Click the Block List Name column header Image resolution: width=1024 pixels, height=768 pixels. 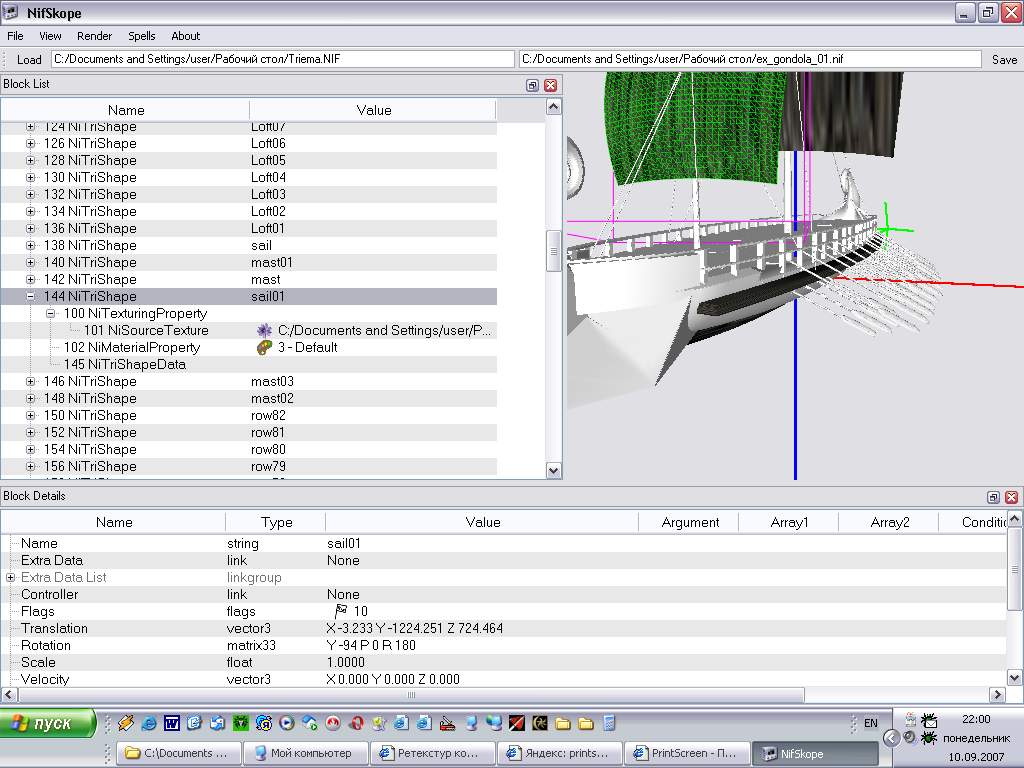click(x=125, y=110)
